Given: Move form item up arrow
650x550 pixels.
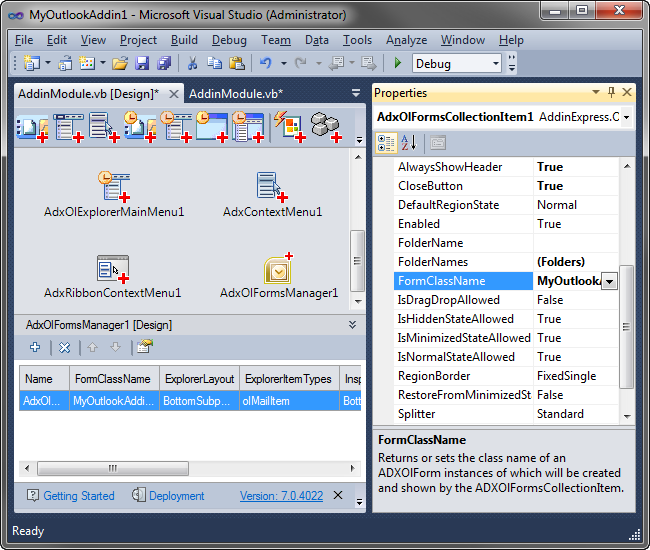Looking at the screenshot, I should [92, 347].
